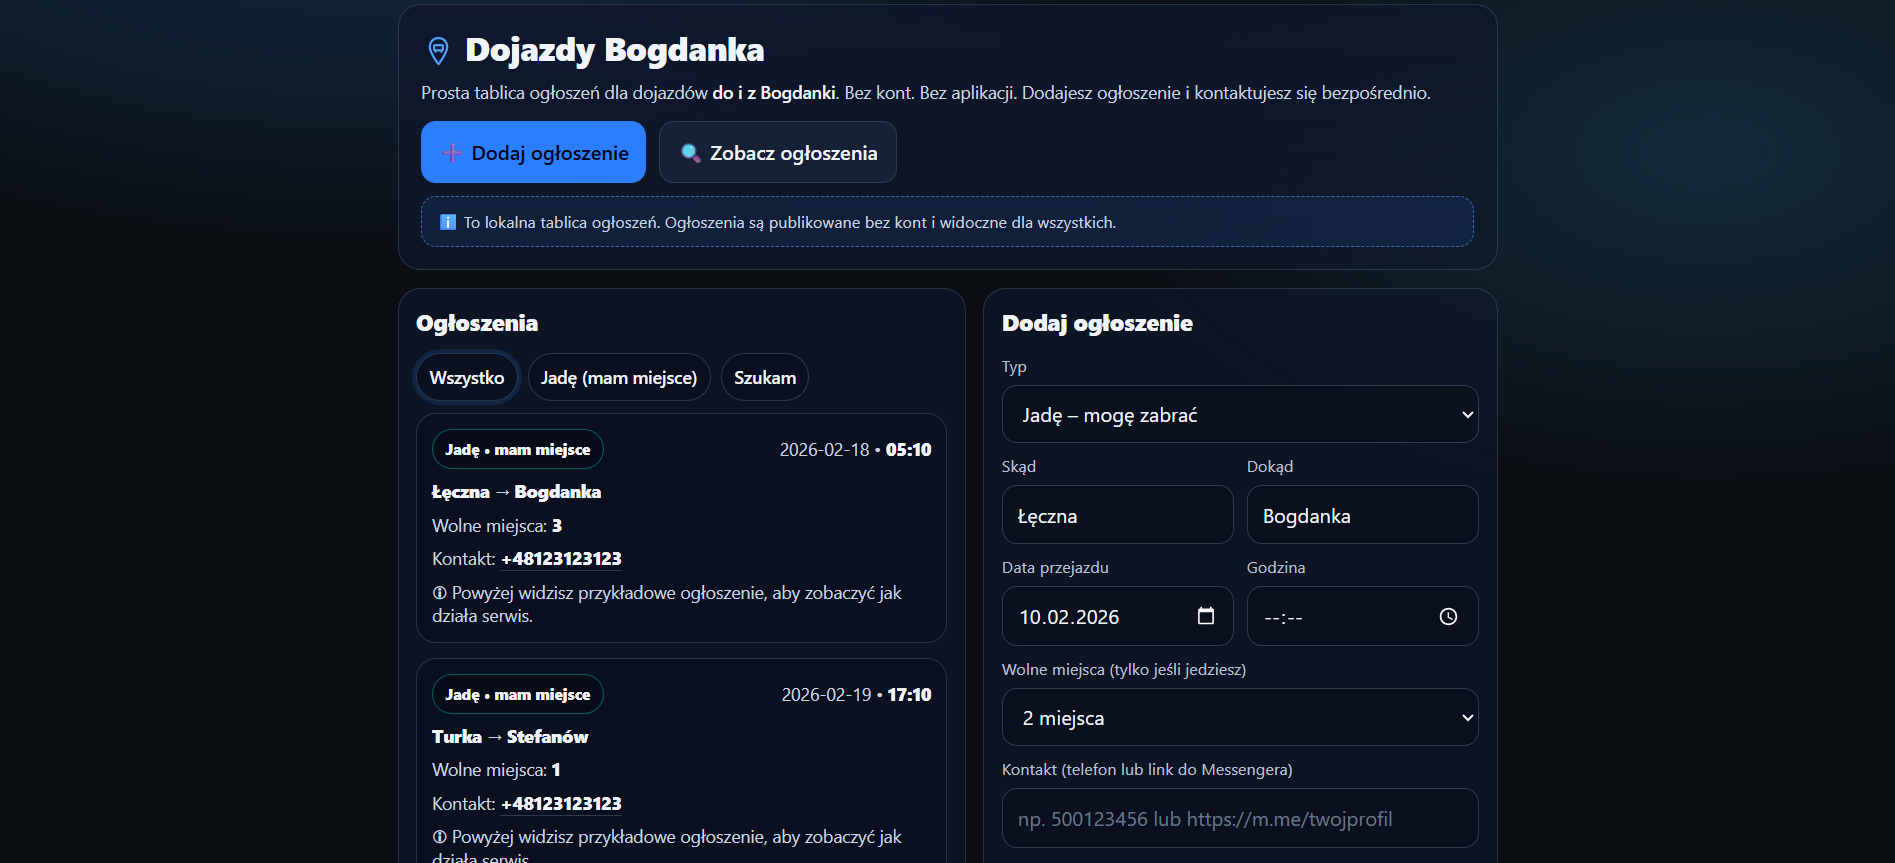This screenshot has height=863, width=1895.
Task: Open contact link in Turka → Stefanów listing
Action: [561, 803]
